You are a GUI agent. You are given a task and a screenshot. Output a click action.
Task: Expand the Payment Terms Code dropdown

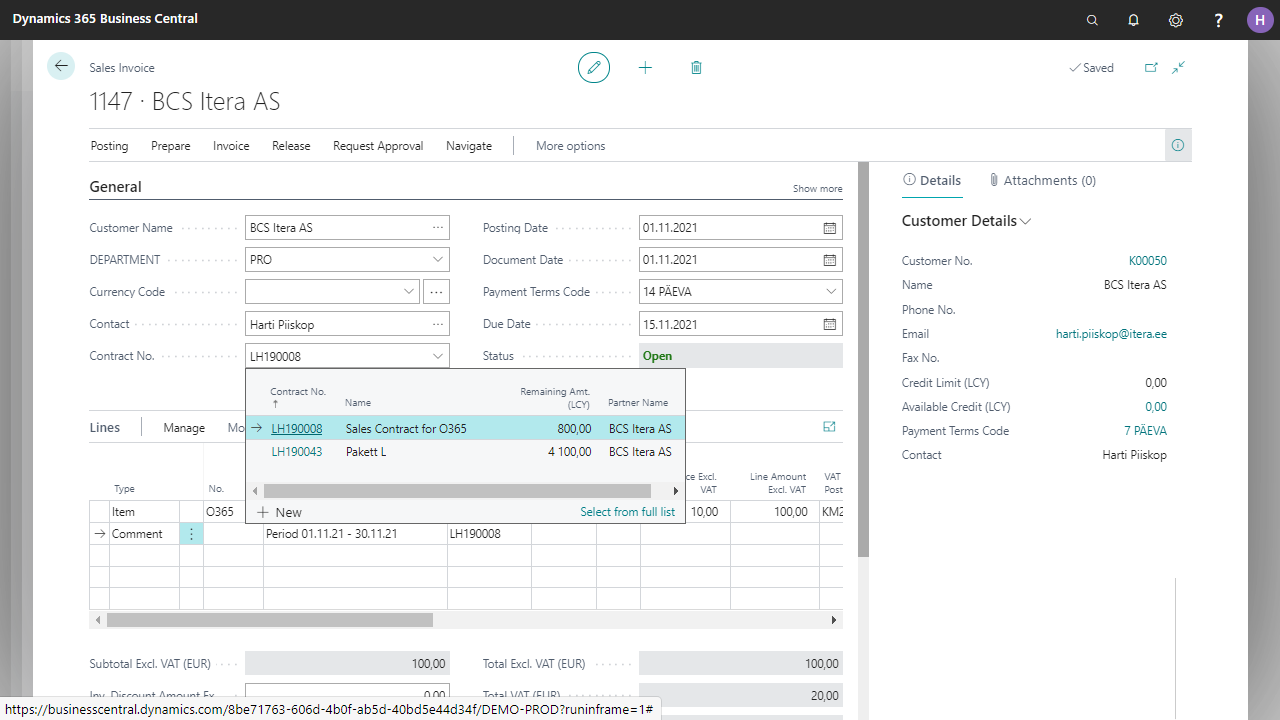(x=831, y=292)
